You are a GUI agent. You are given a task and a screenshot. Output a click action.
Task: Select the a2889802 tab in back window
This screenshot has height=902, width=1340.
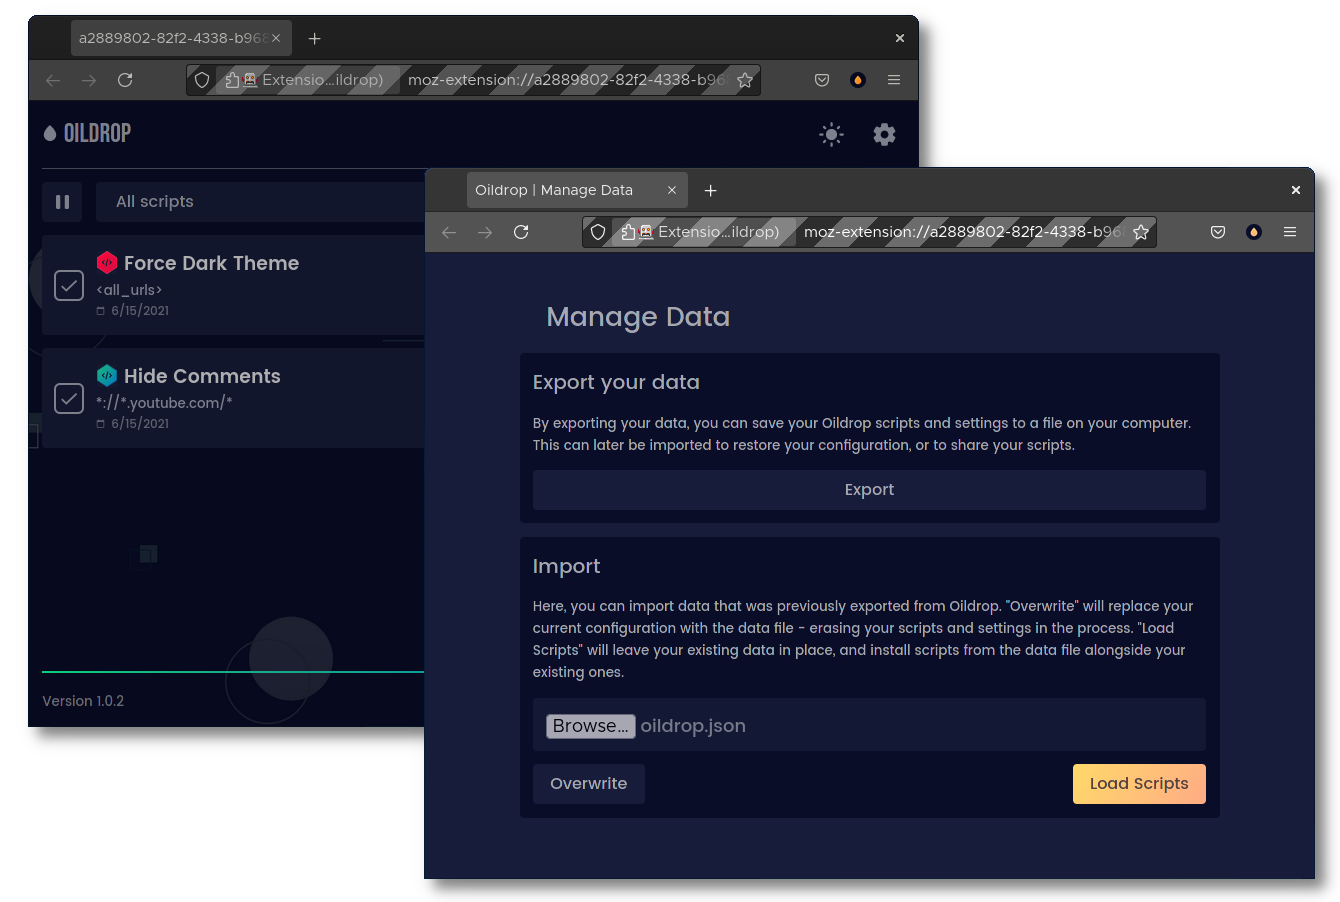click(x=181, y=38)
